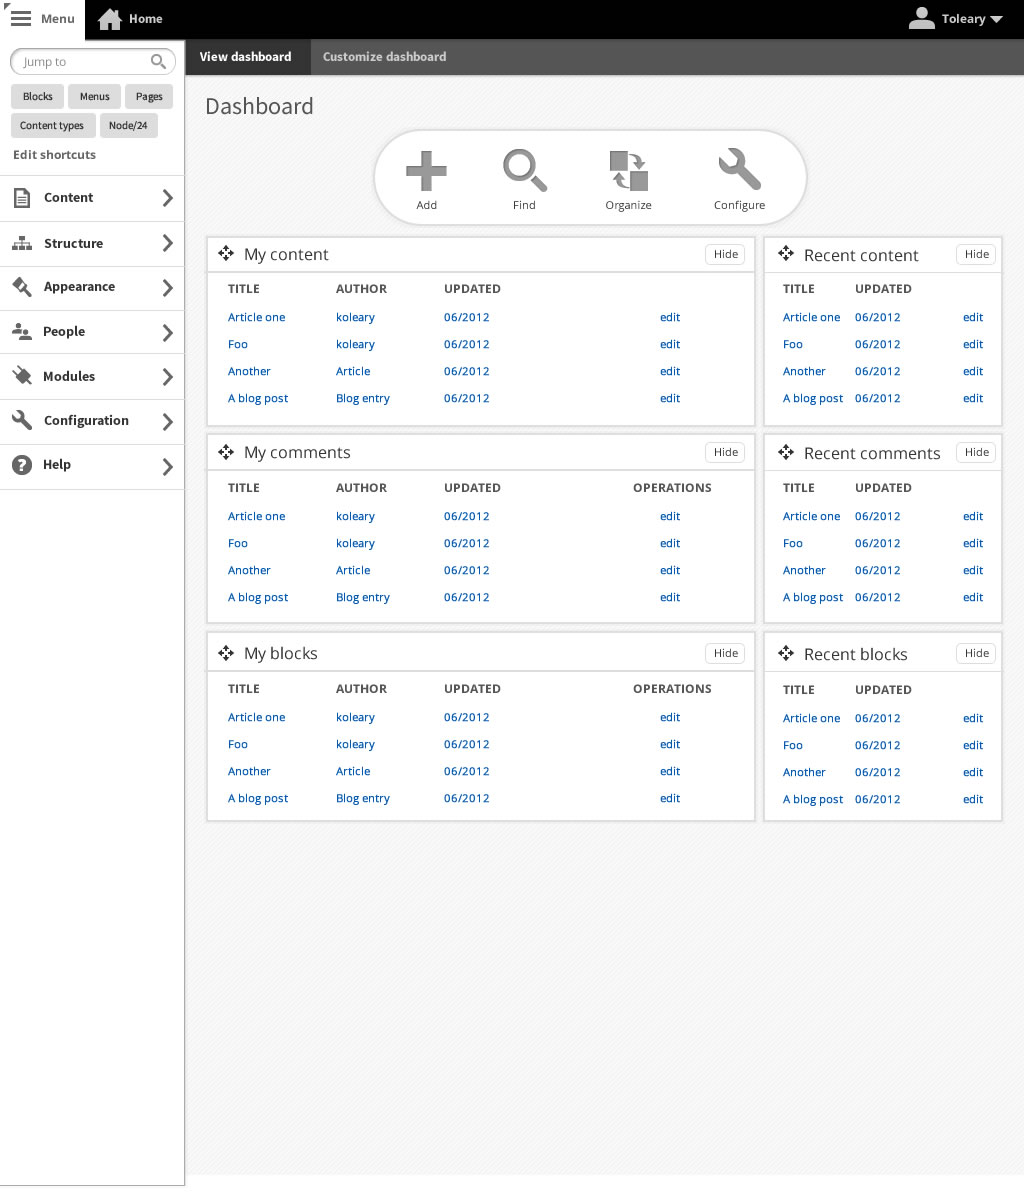Open Article one in My content
The image size is (1024, 1200).
256,317
